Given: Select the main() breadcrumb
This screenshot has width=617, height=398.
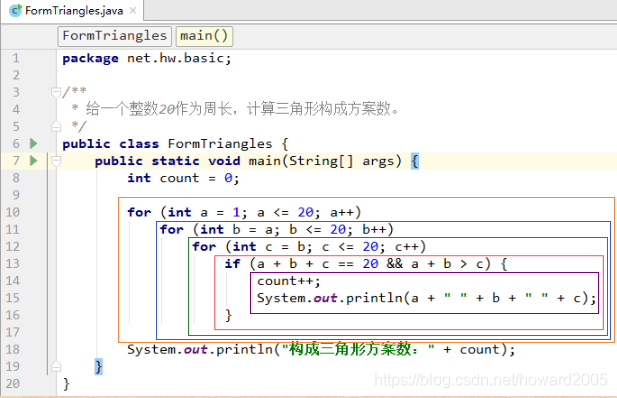Looking at the screenshot, I should (204, 36).
